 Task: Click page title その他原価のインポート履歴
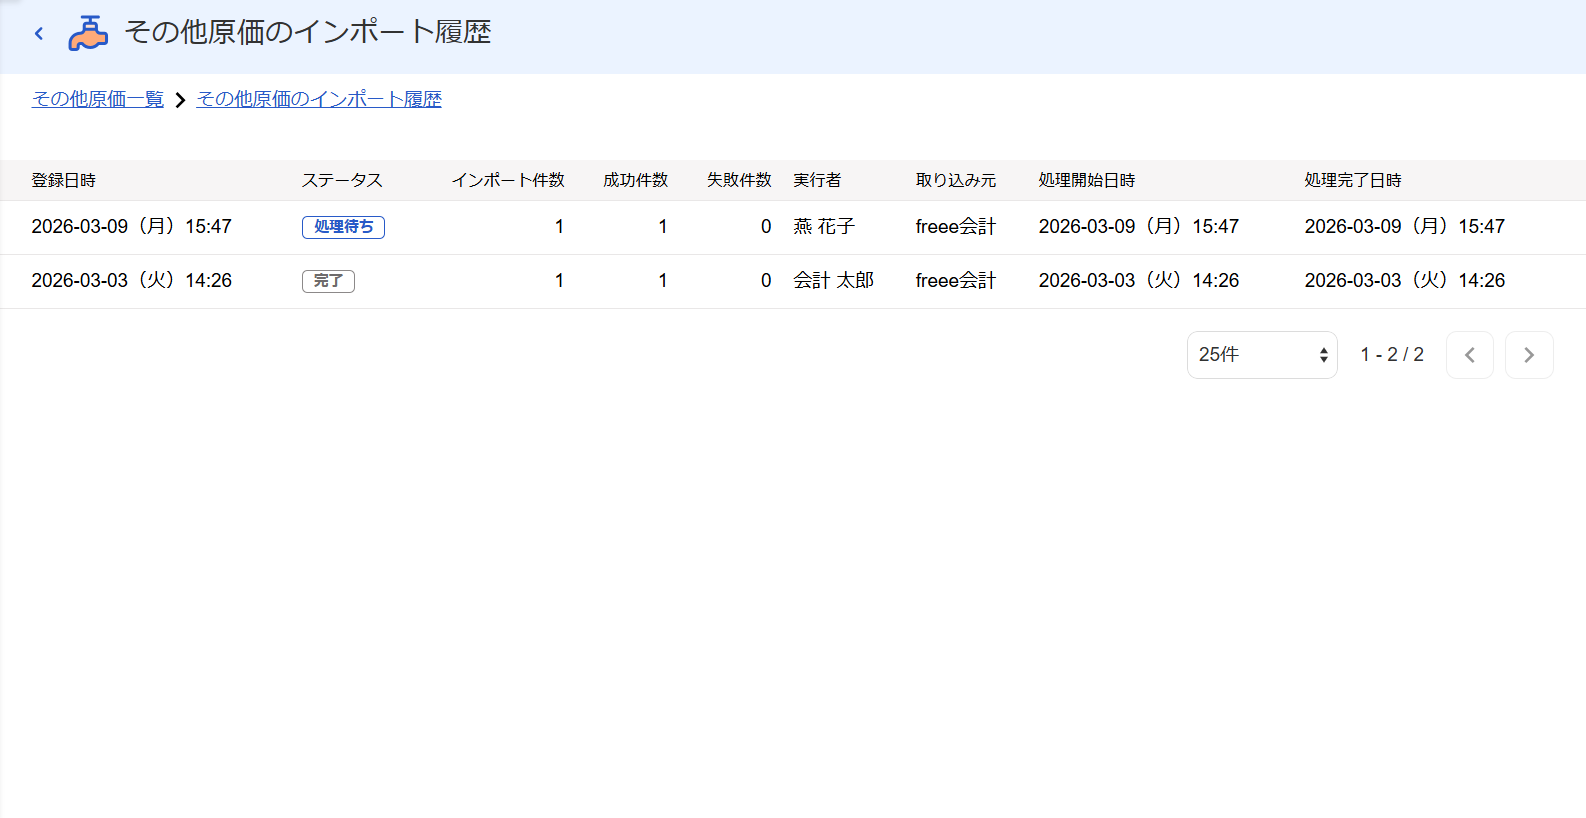click(308, 32)
